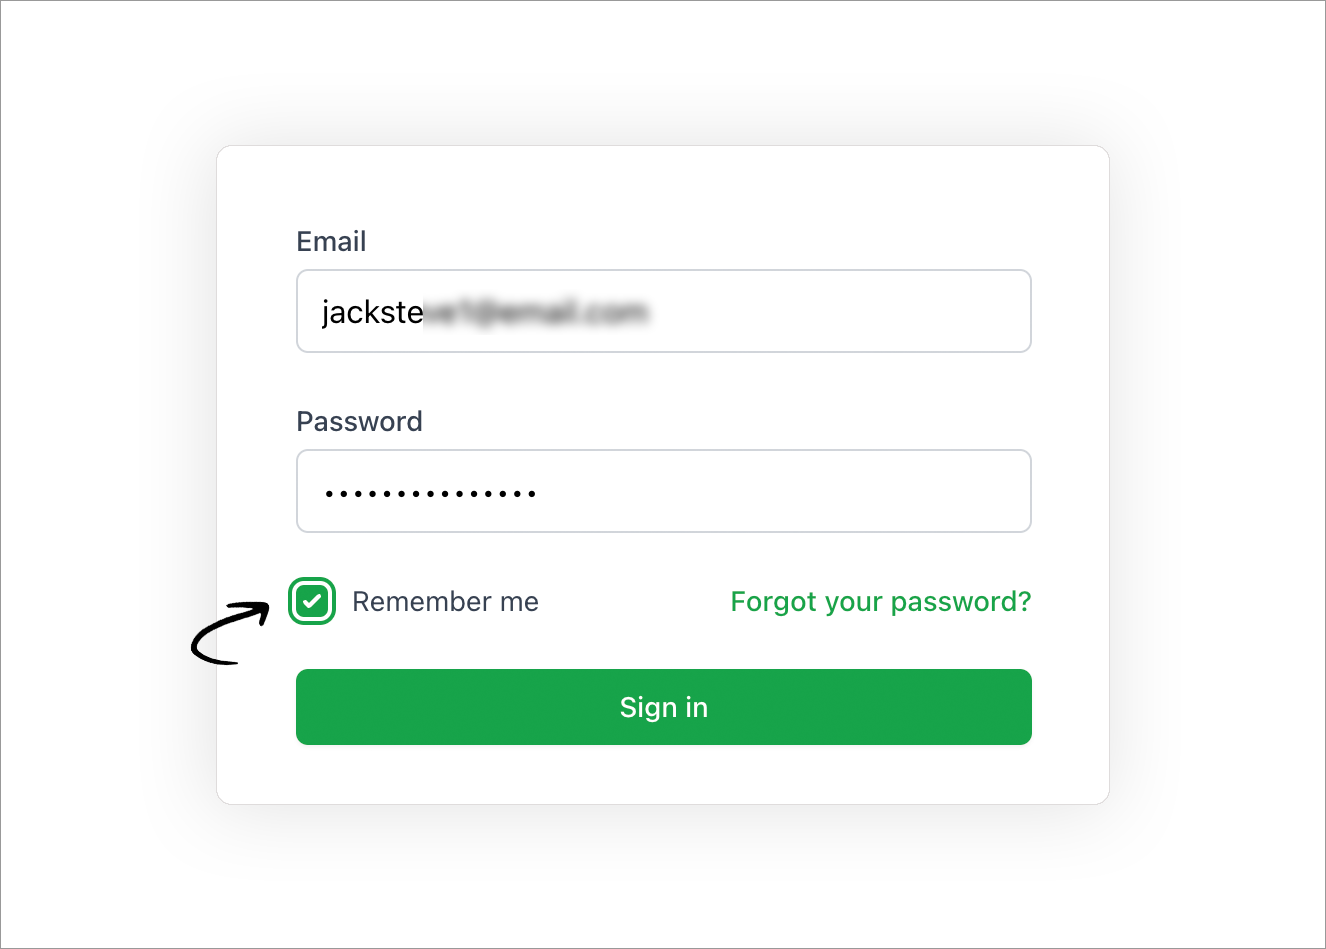Click the empty right side of the Password field
This screenshot has height=949, width=1326.
pyautogui.click(x=785, y=491)
